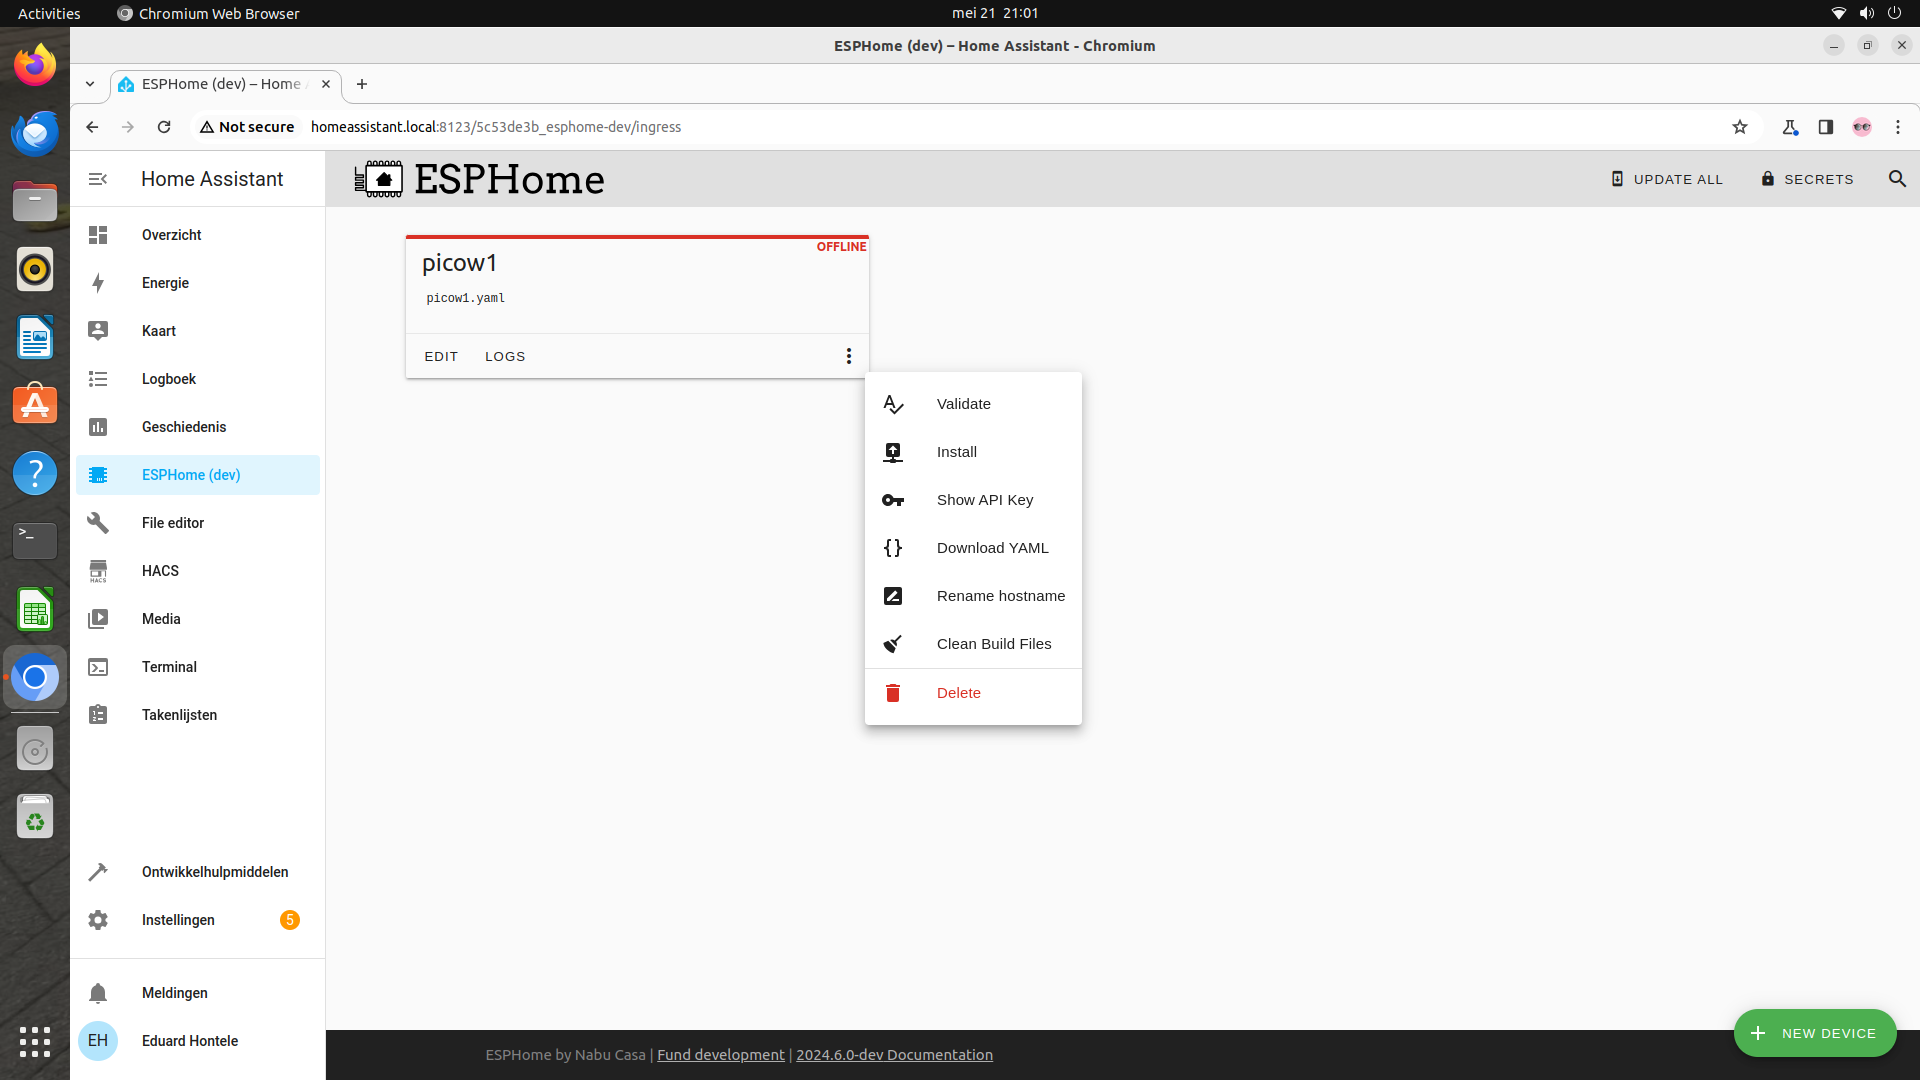Click the NEW DEVICE button
Image resolution: width=1920 pixels, height=1080 pixels.
pyautogui.click(x=1815, y=1033)
